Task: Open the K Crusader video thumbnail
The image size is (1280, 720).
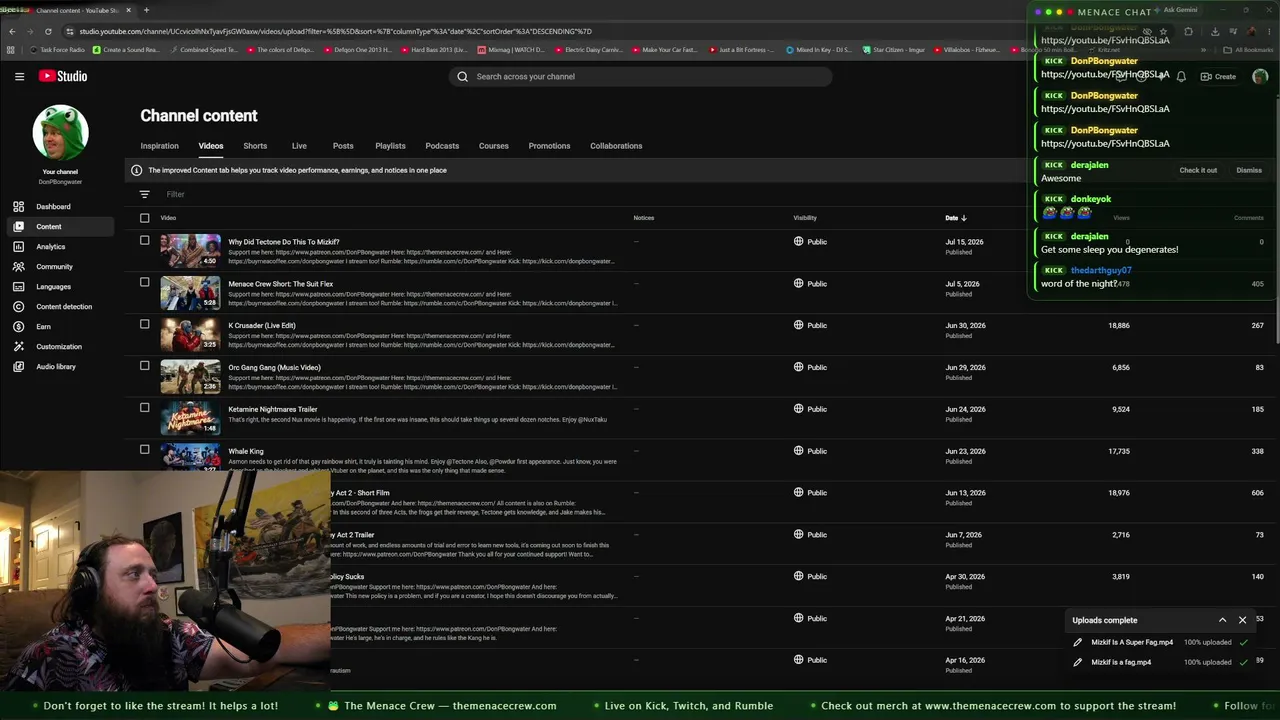Action: (190, 335)
